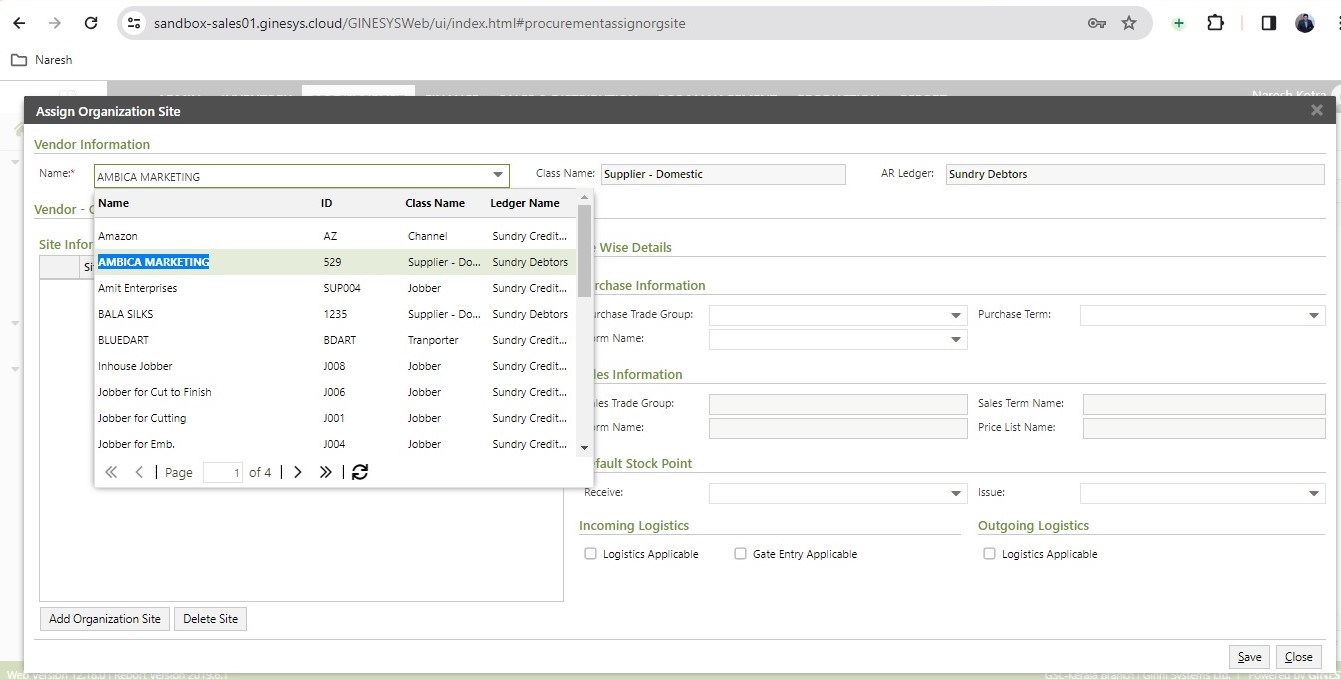
Task: Choose Amit Enterprises vendor
Action: click(335, 288)
